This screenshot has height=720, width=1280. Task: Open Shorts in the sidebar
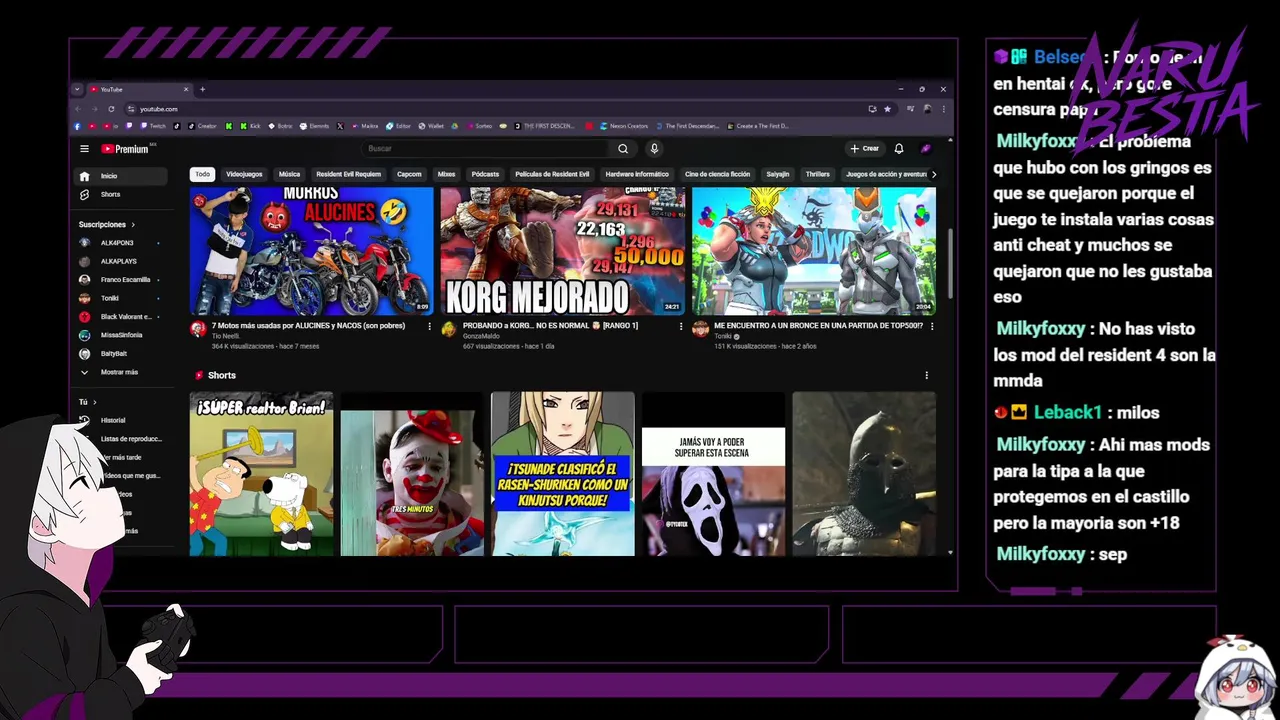122,194
